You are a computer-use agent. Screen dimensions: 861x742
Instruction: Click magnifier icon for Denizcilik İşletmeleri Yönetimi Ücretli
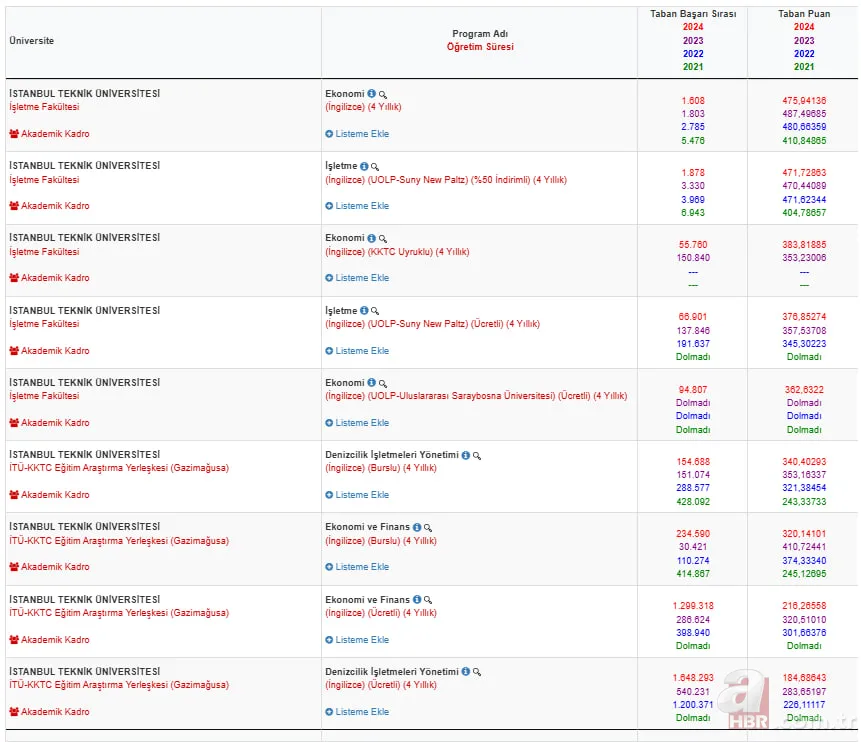(x=477, y=672)
